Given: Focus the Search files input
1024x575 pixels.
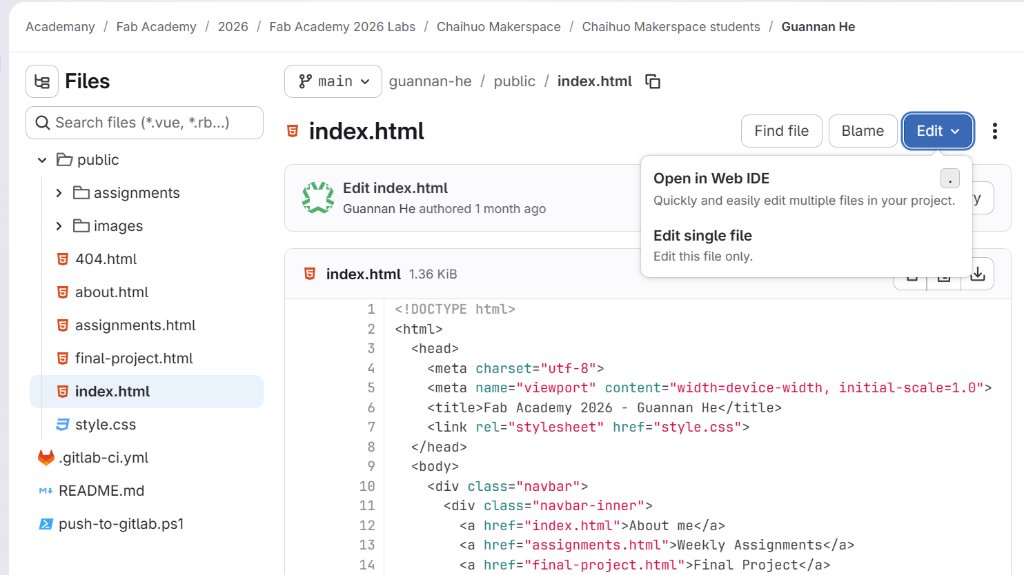Looking at the screenshot, I should coord(144,123).
